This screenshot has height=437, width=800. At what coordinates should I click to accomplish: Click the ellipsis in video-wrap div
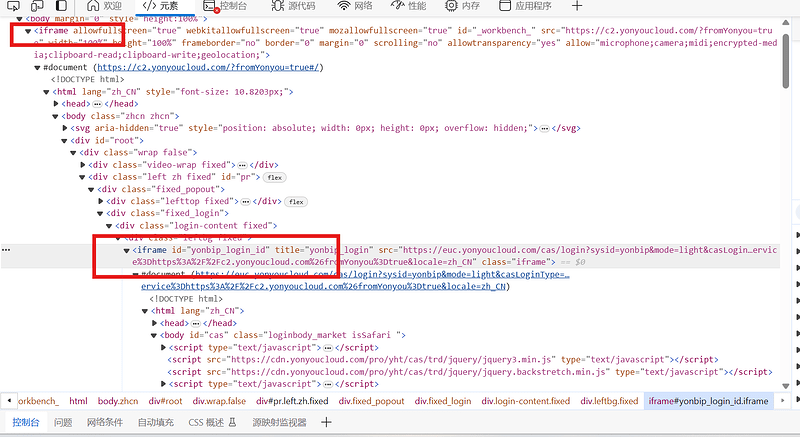point(242,165)
